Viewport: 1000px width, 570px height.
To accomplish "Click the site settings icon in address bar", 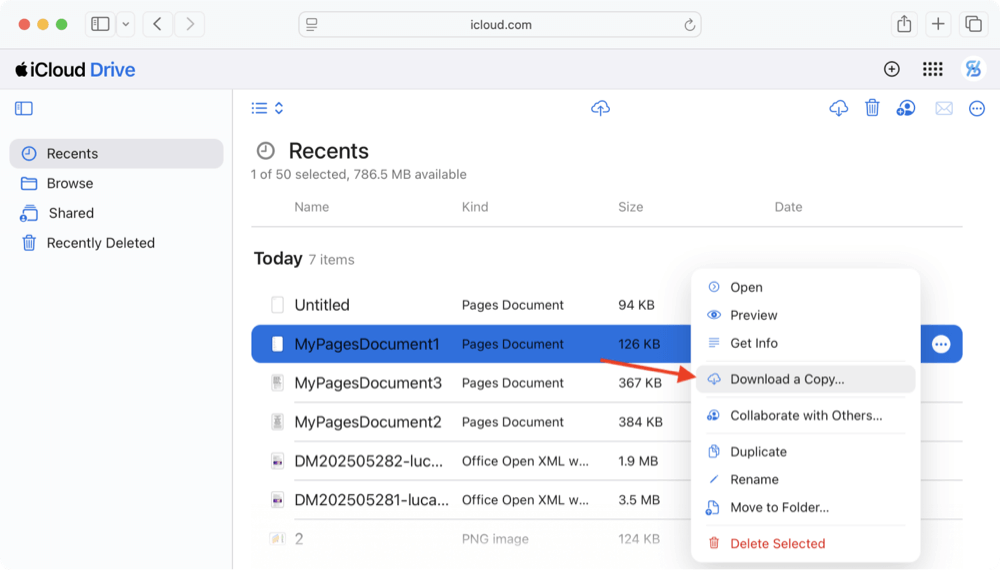I will pyautogui.click(x=312, y=25).
